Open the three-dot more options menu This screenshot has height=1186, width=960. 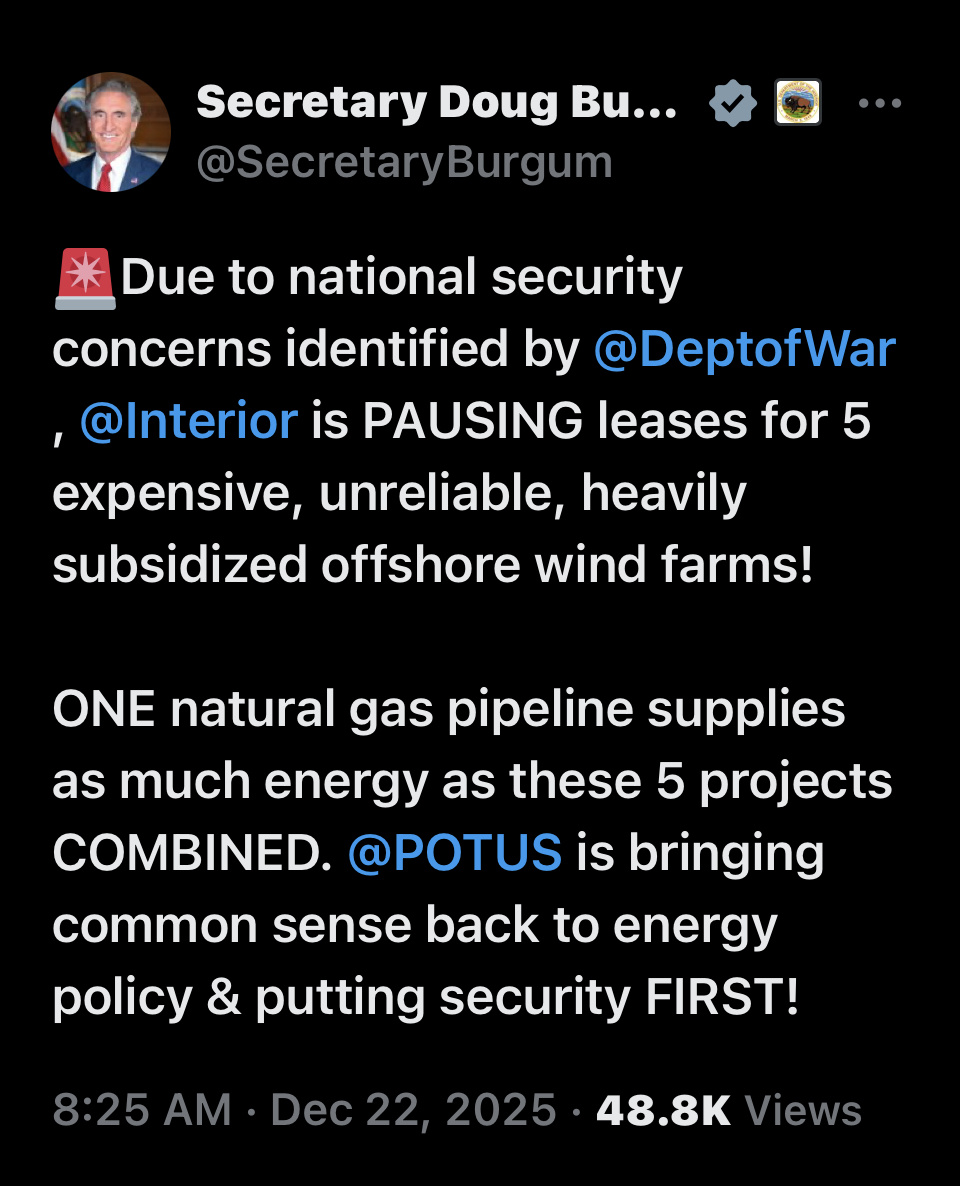880,103
